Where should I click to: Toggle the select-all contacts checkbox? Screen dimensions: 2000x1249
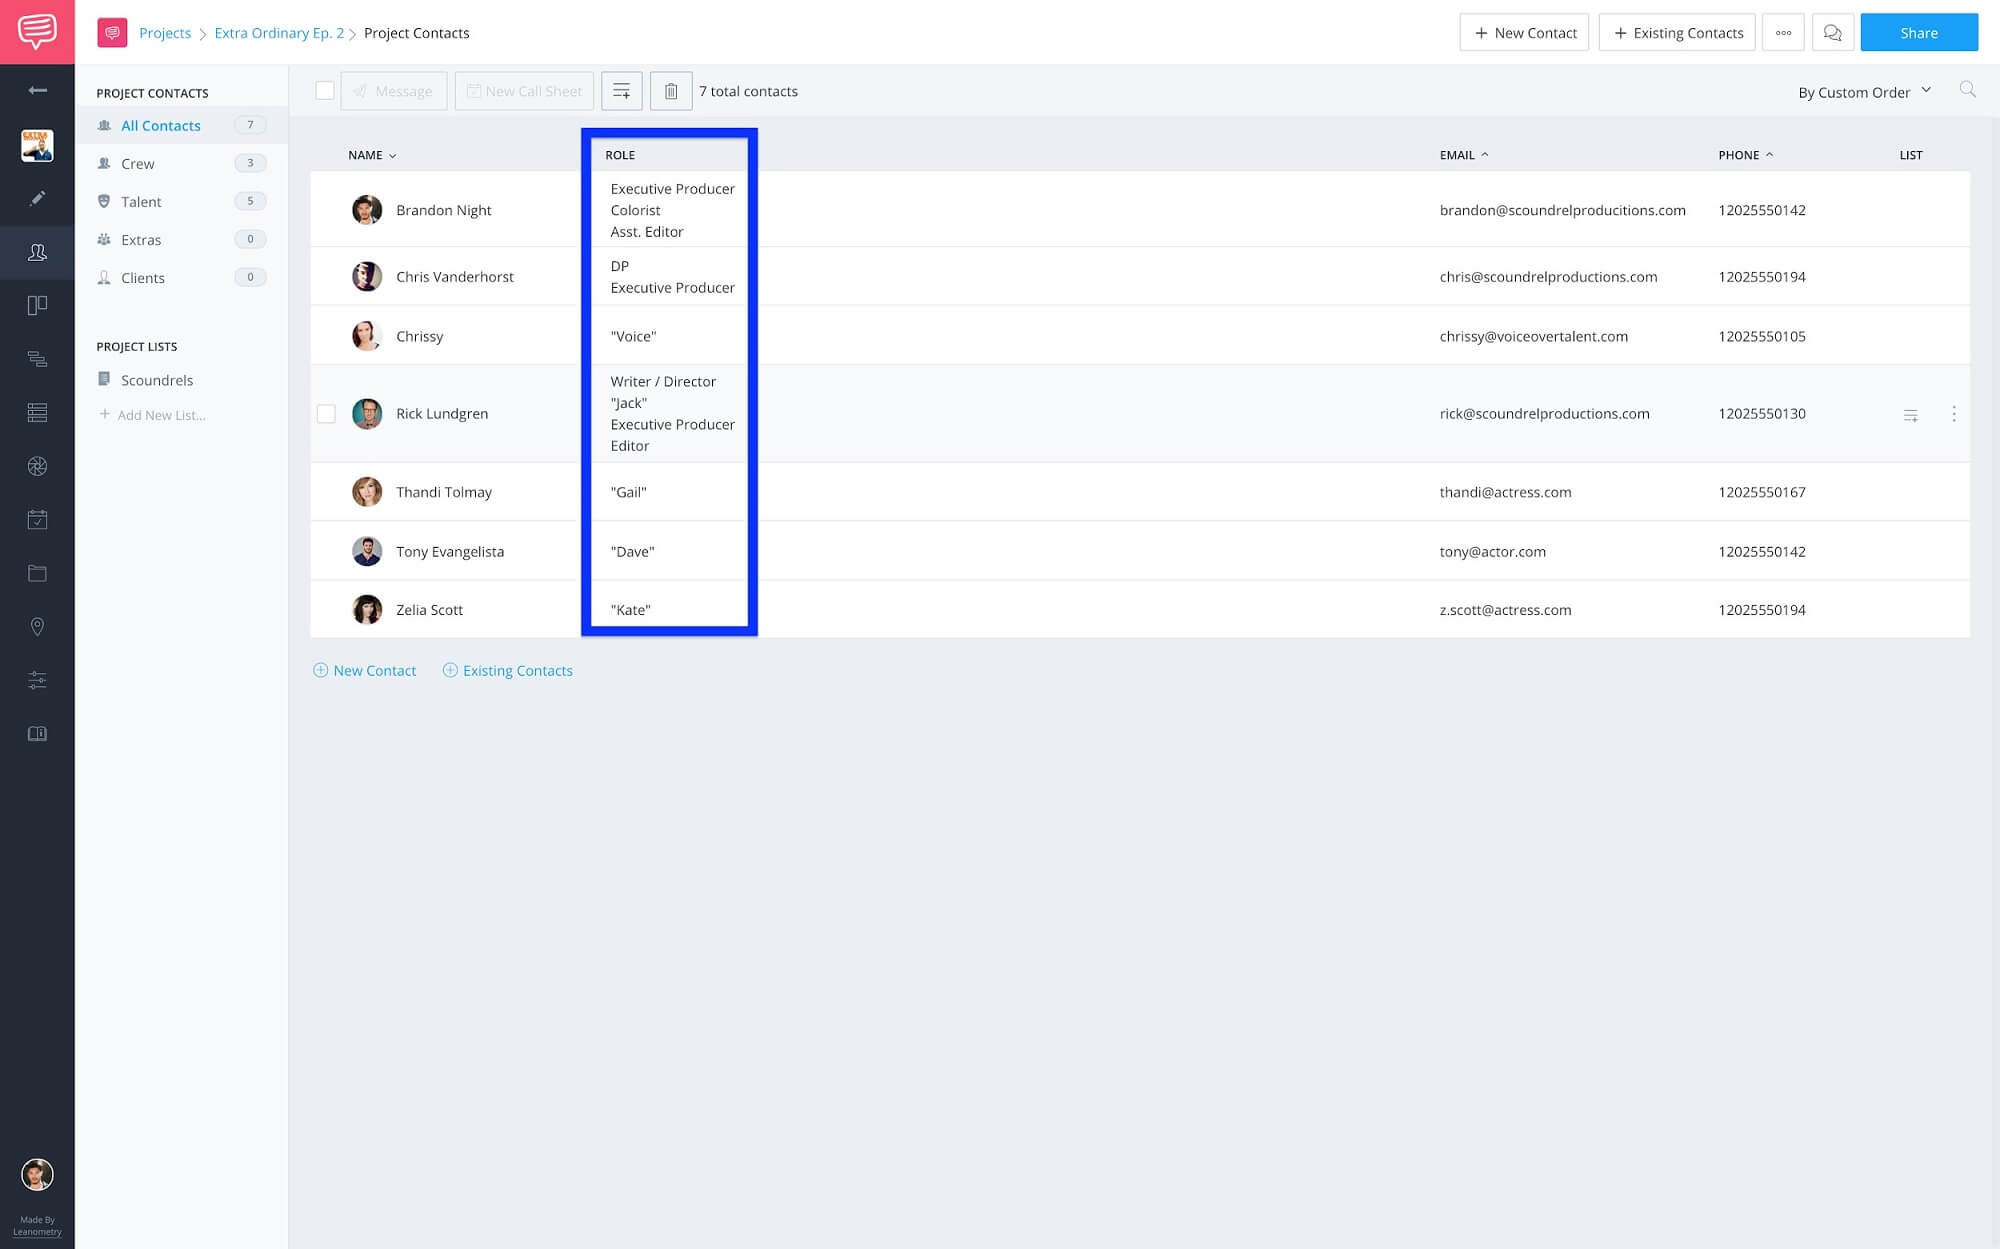(x=325, y=91)
